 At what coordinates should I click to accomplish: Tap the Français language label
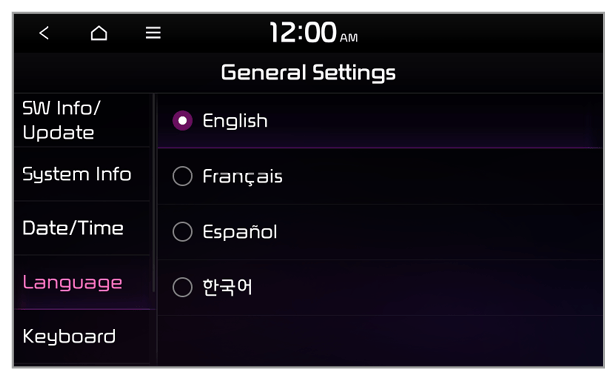pos(242,176)
